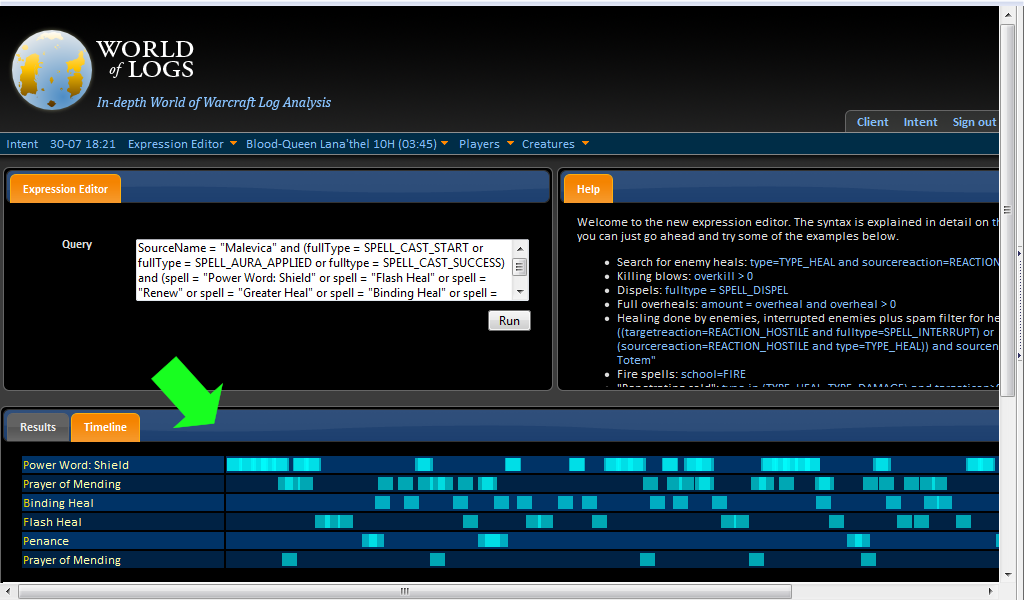Click the targetreaction=REACTION_HOSTILE example expression
Screen dimensions: 1024x600
pyautogui.click(x=807, y=346)
